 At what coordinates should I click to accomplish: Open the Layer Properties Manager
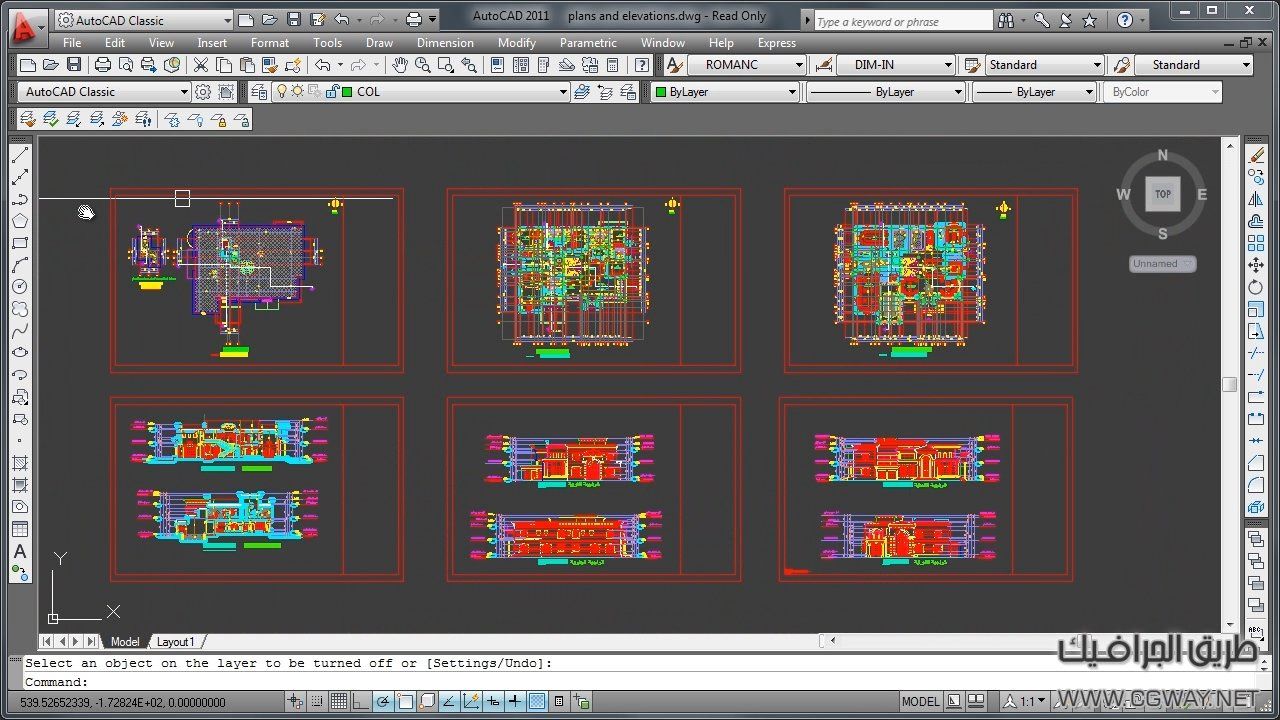click(260, 92)
